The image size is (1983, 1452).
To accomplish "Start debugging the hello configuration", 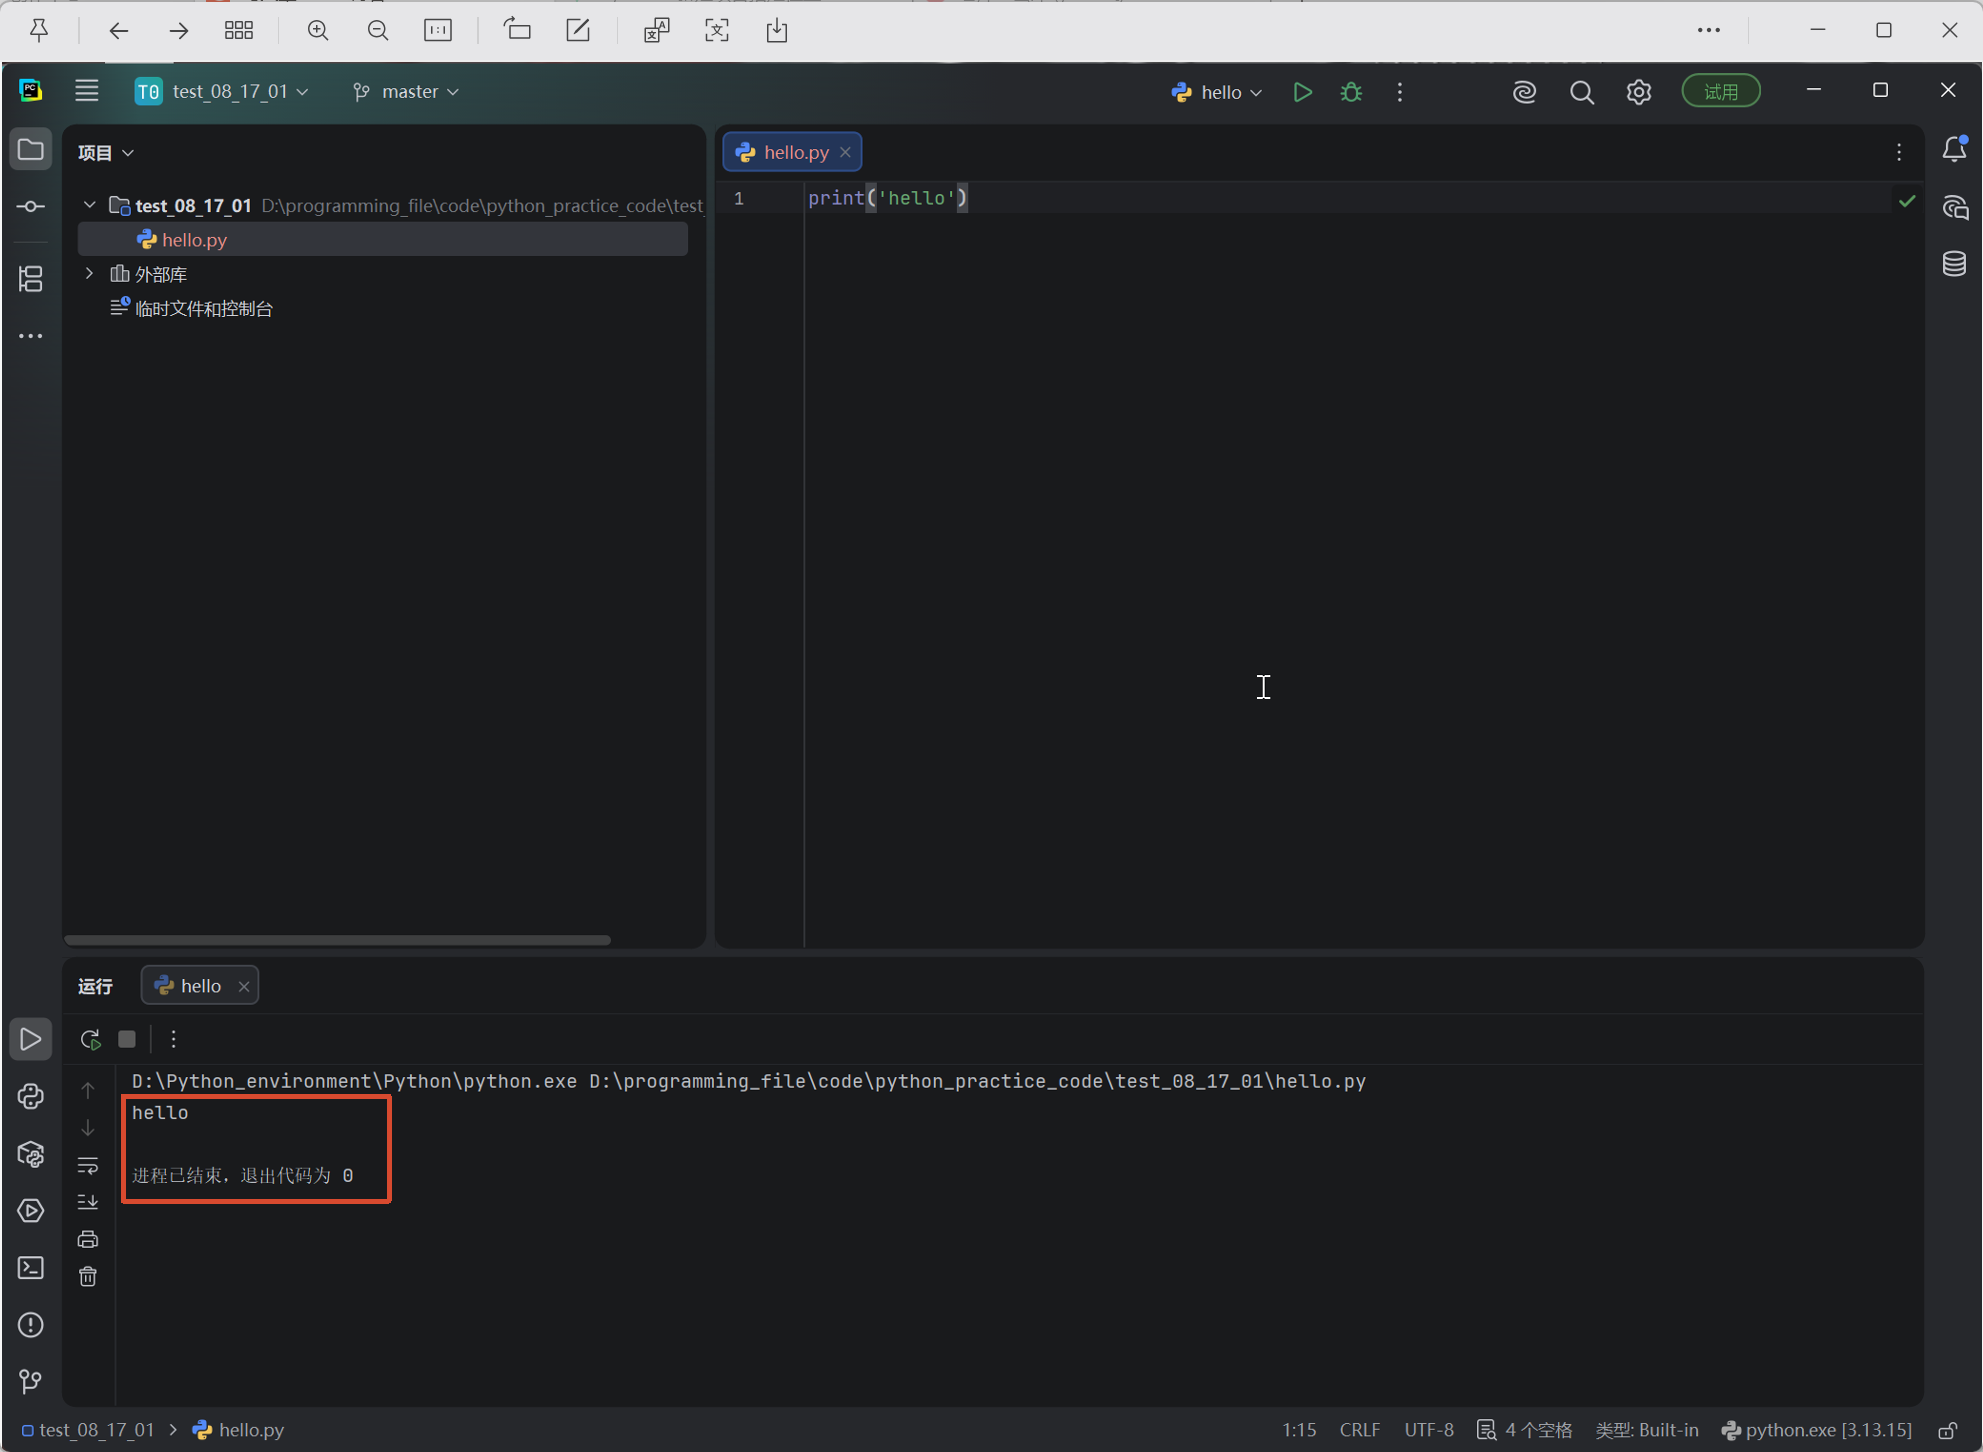I will (x=1351, y=92).
